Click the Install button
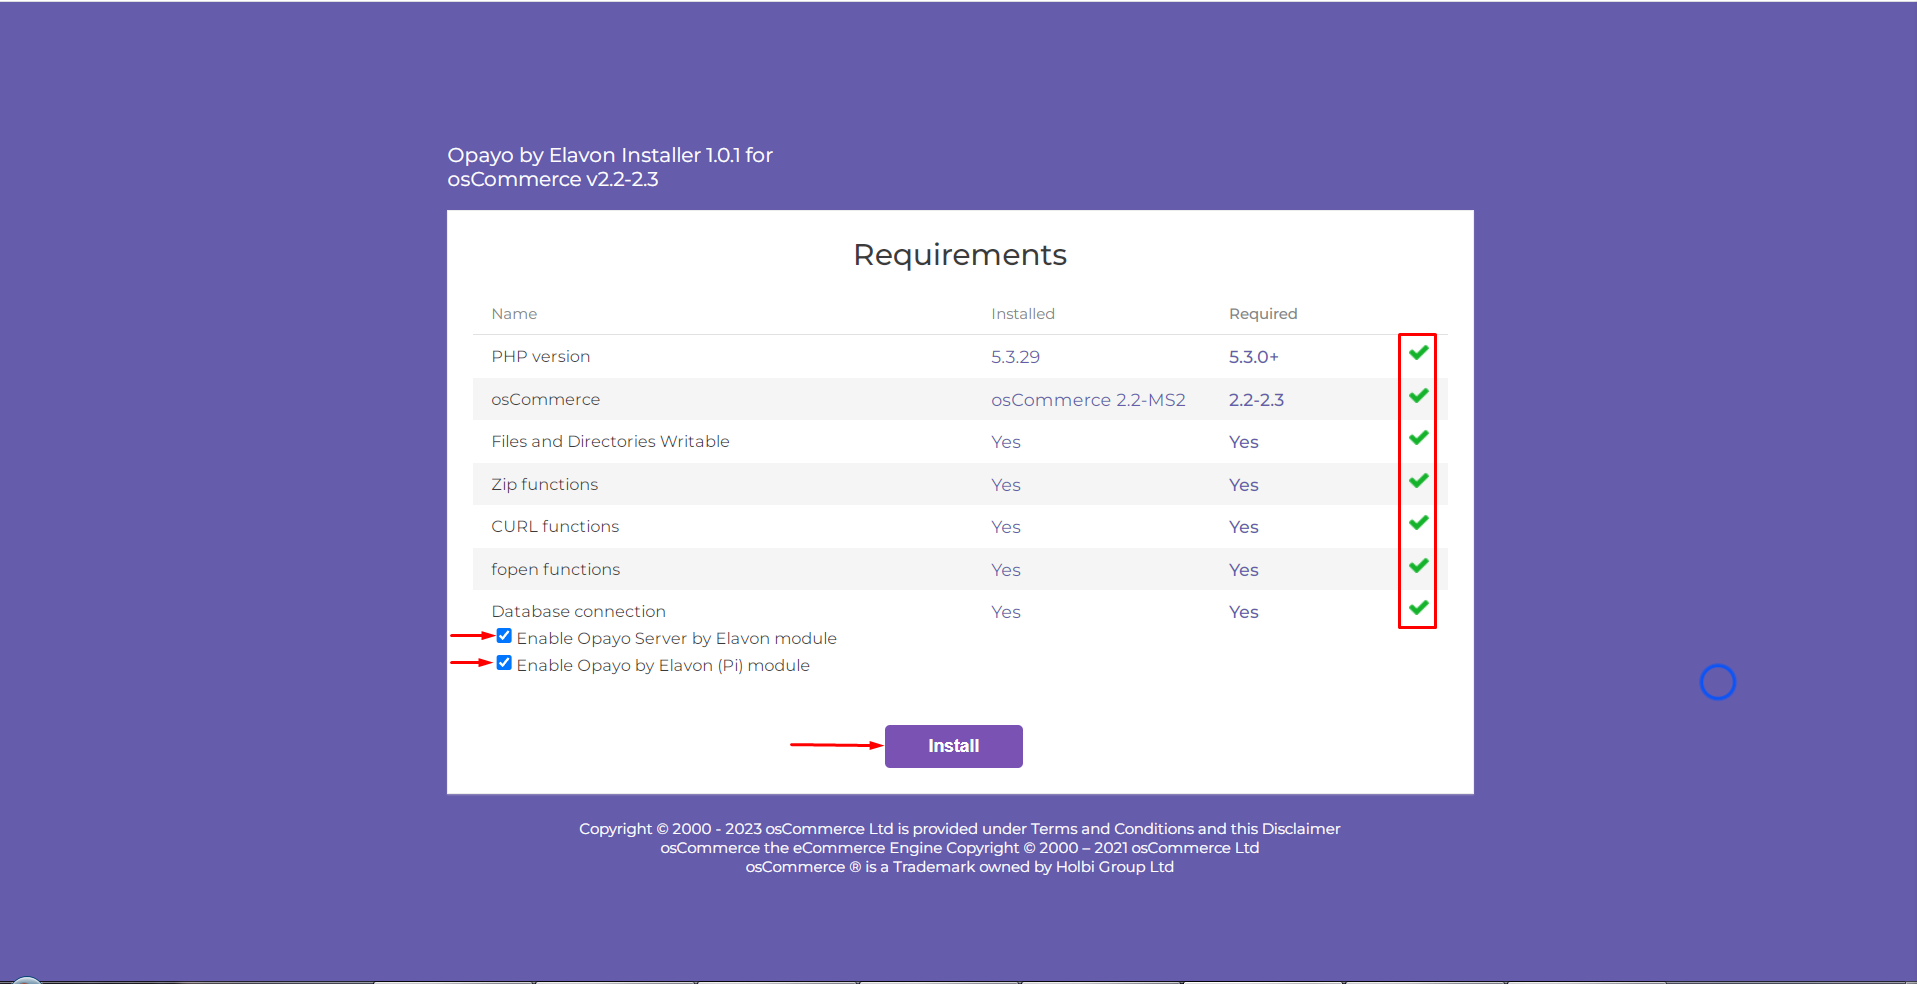The image size is (1917, 984). (x=953, y=746)
